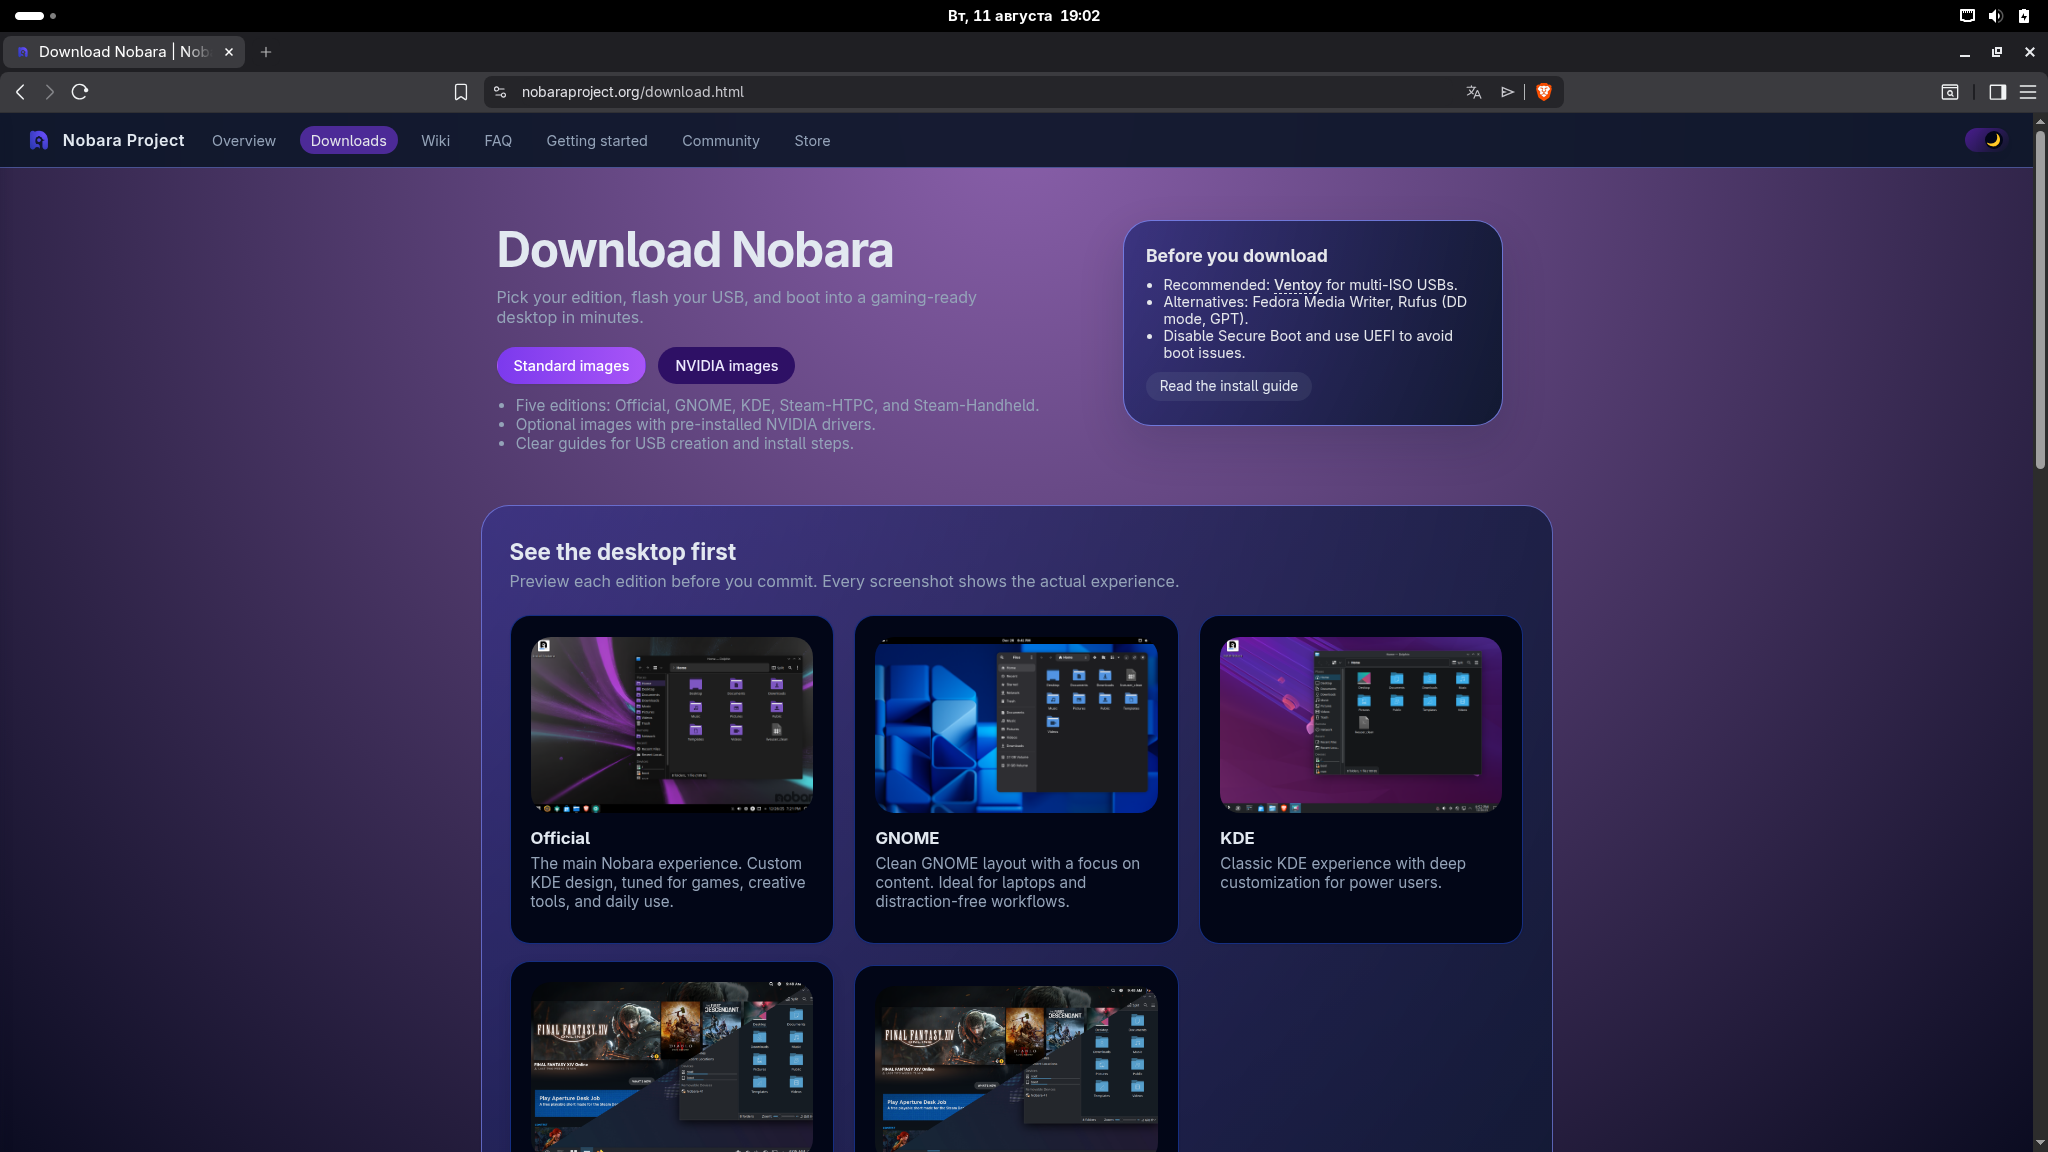
Task: Select the Downloads nav item
Action: point(348,141)
